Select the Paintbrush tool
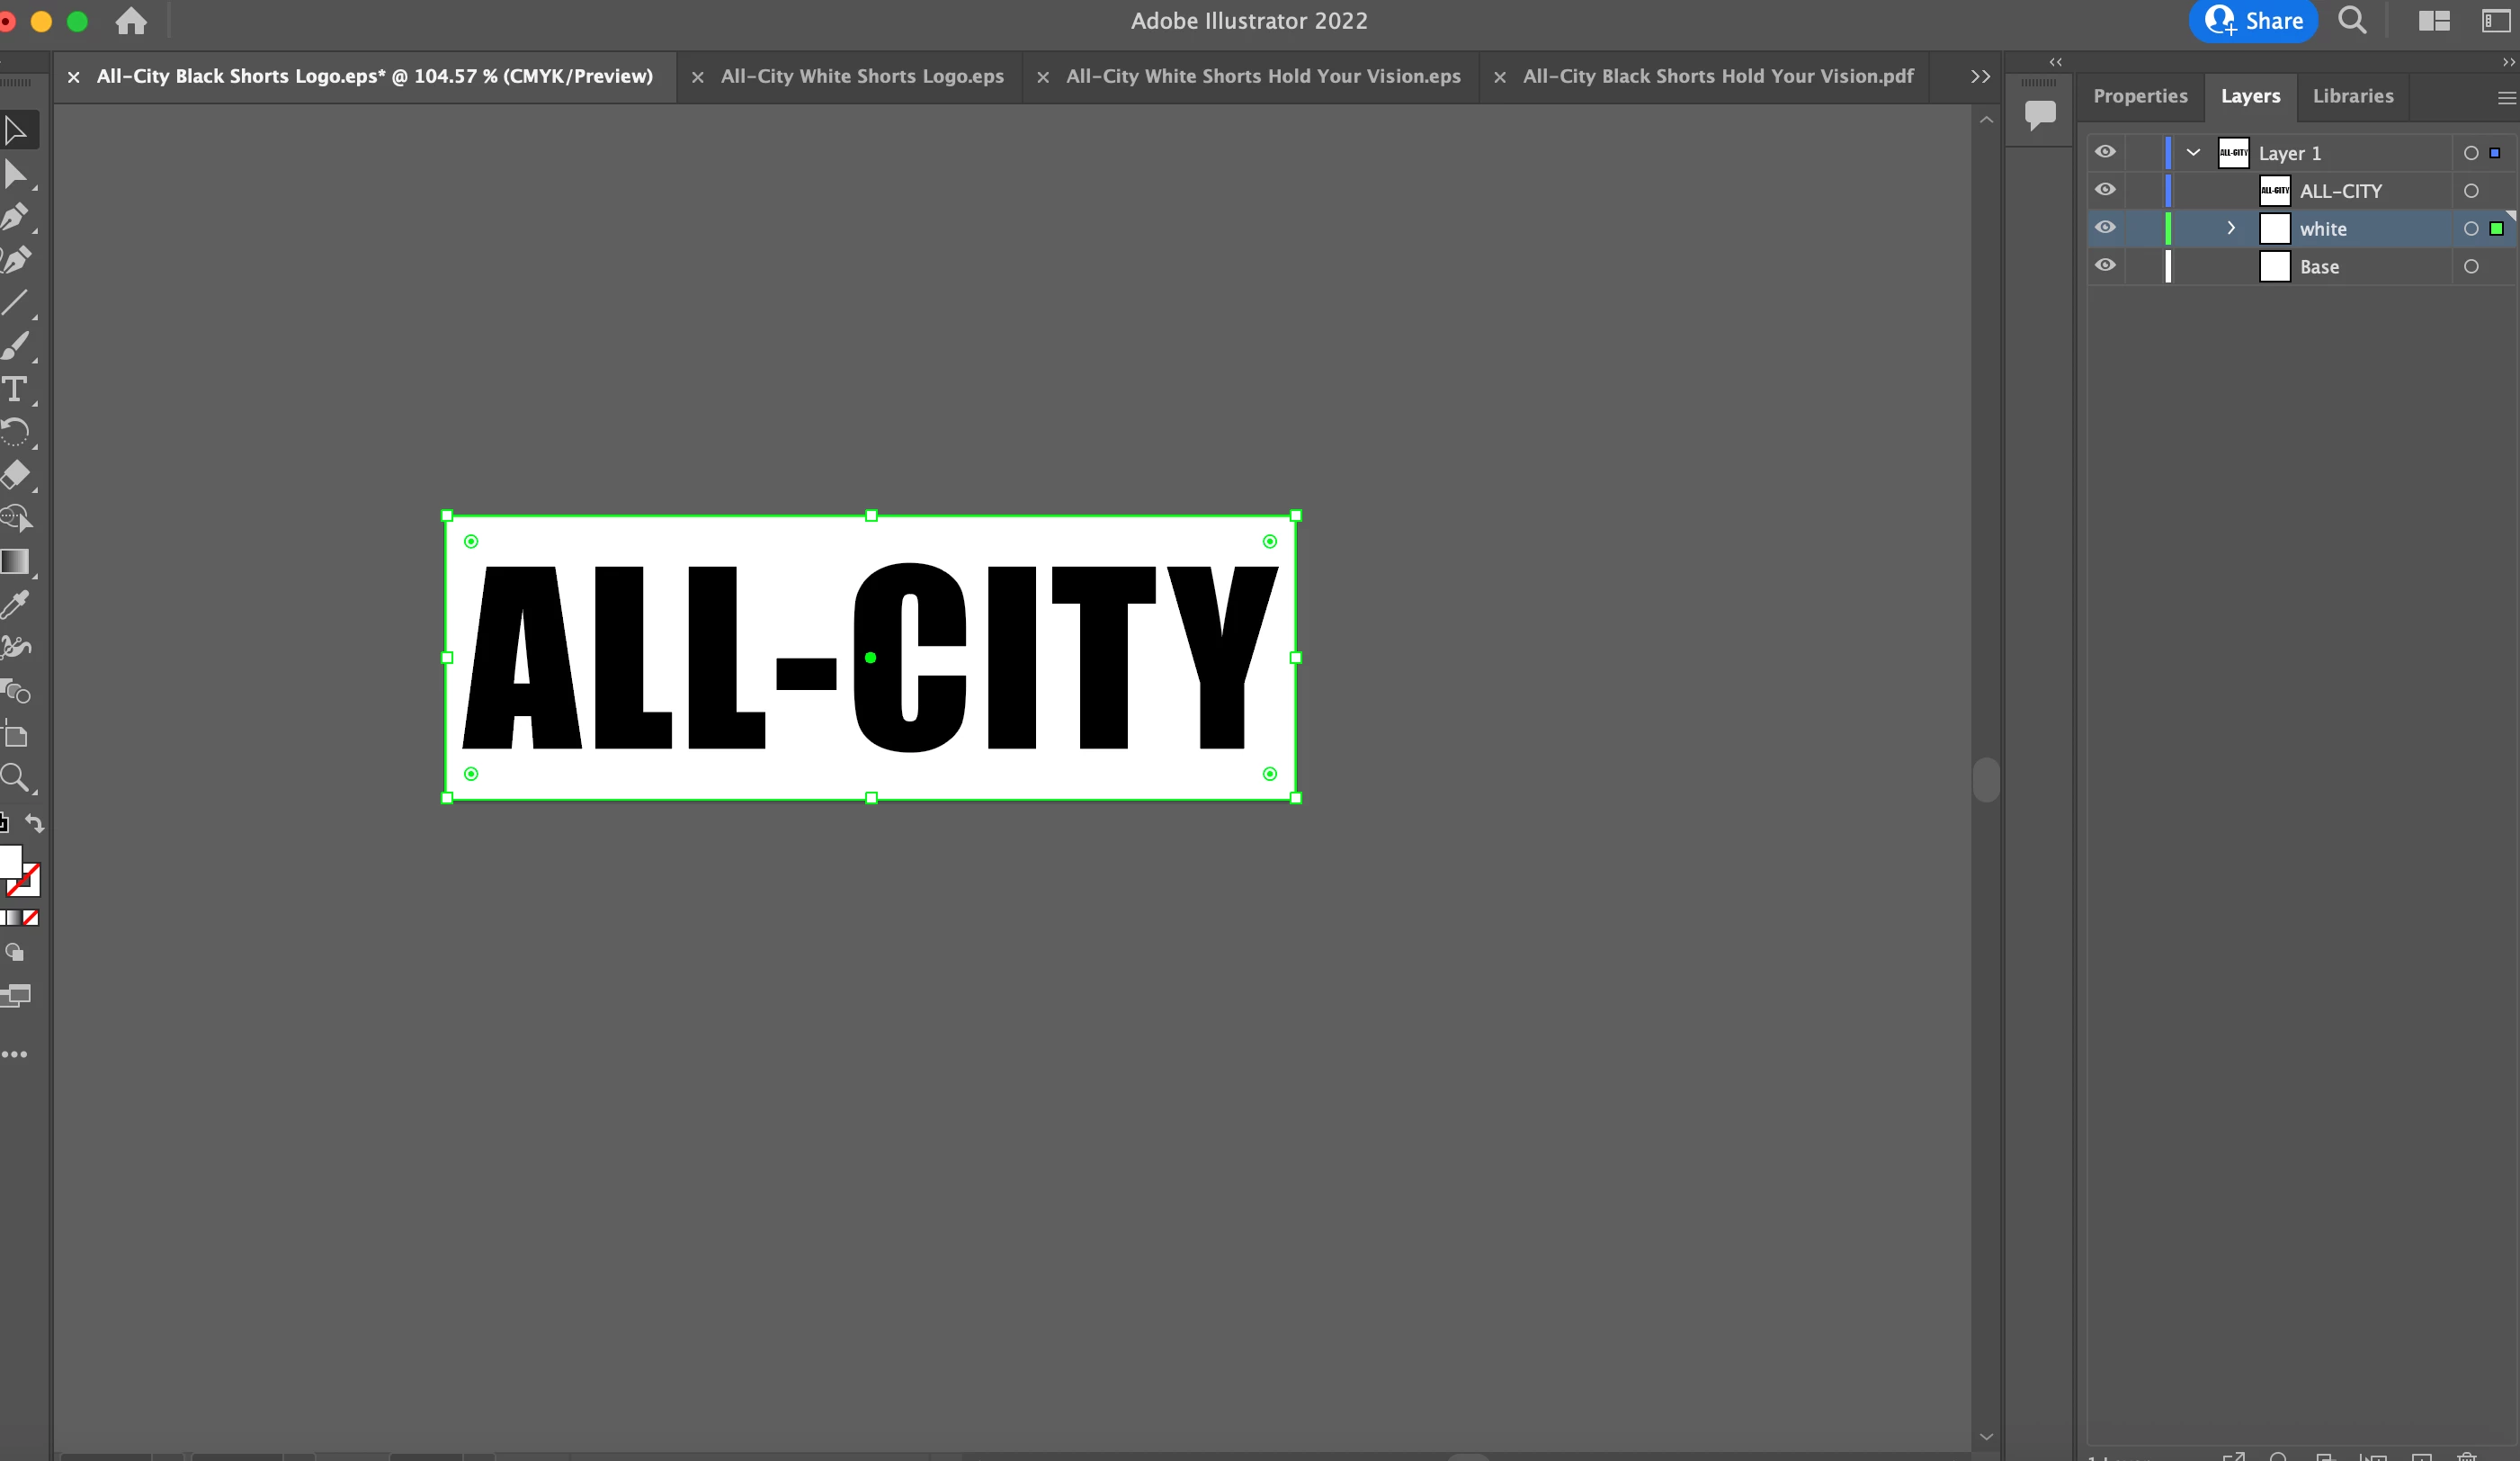Image resolution: width=2520 pixels, height=1461 pixels. pos(15,346)
